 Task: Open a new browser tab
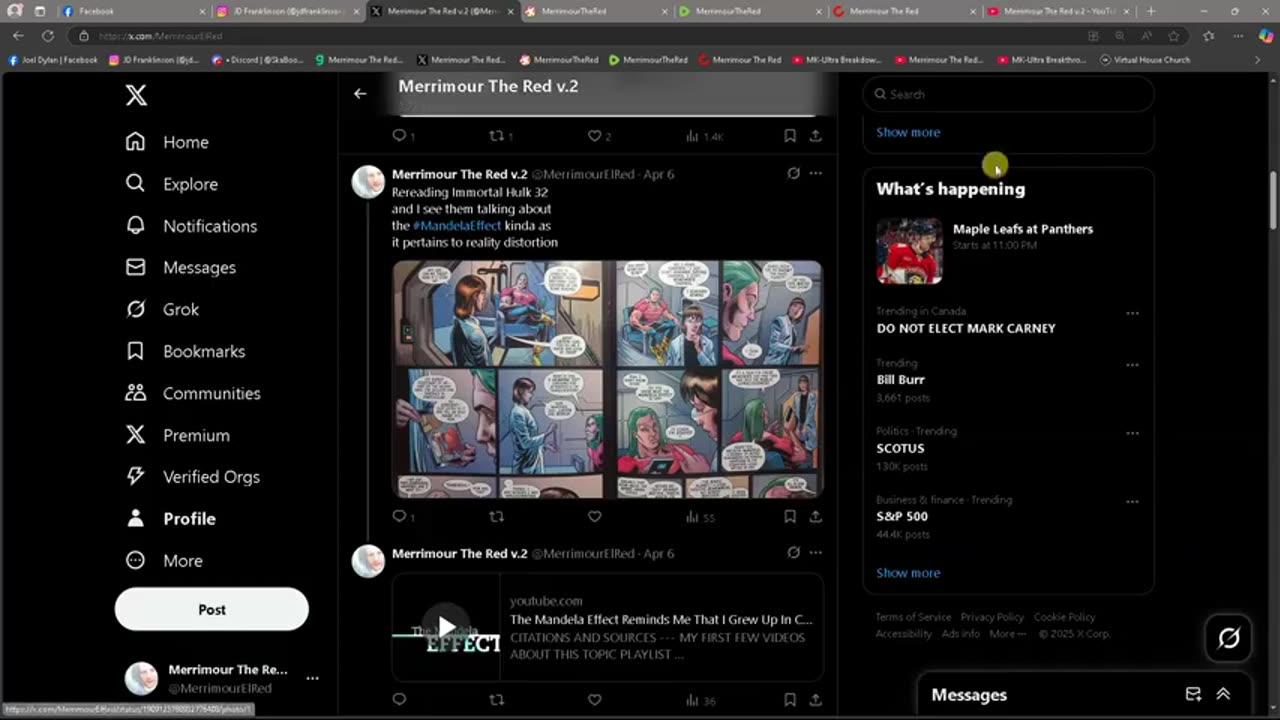pyautogui.click(x=1151, y=11)
